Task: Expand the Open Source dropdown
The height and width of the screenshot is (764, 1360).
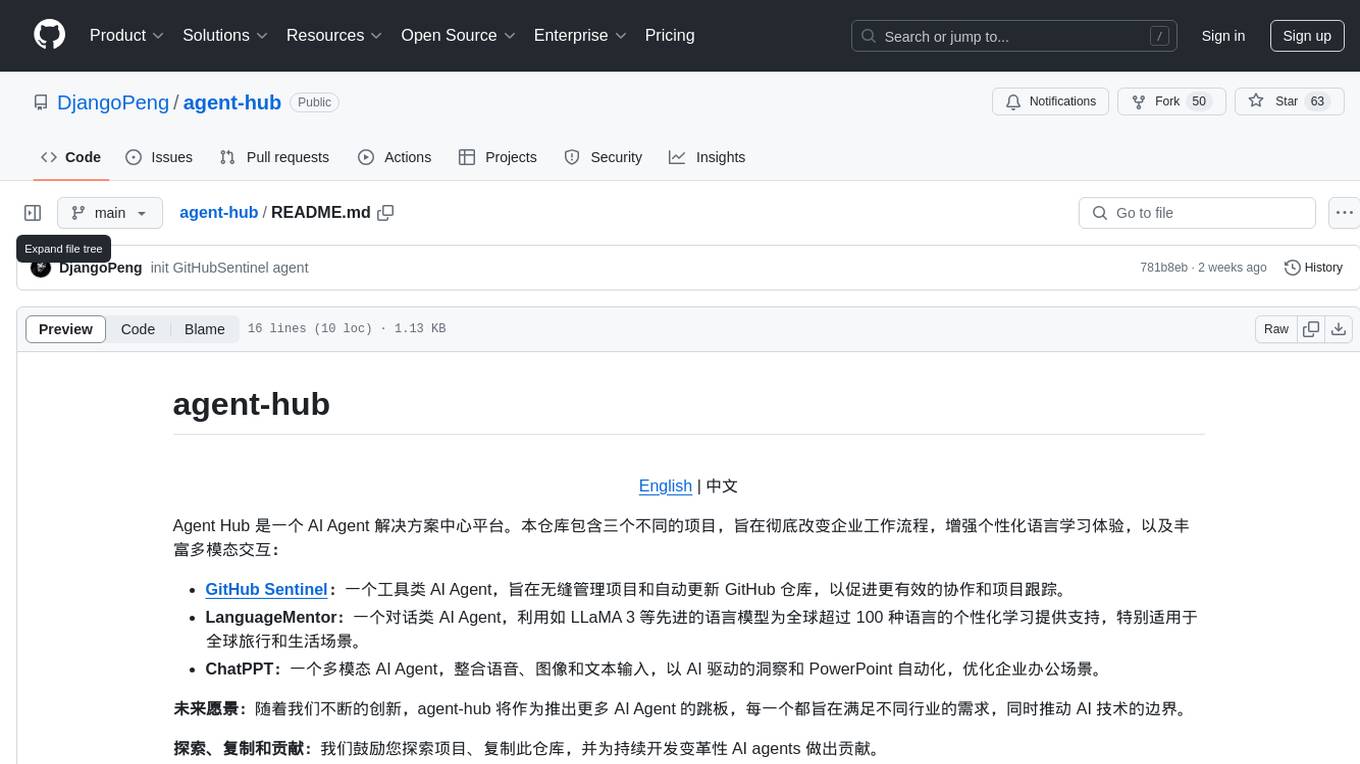Action: [458, 35]
